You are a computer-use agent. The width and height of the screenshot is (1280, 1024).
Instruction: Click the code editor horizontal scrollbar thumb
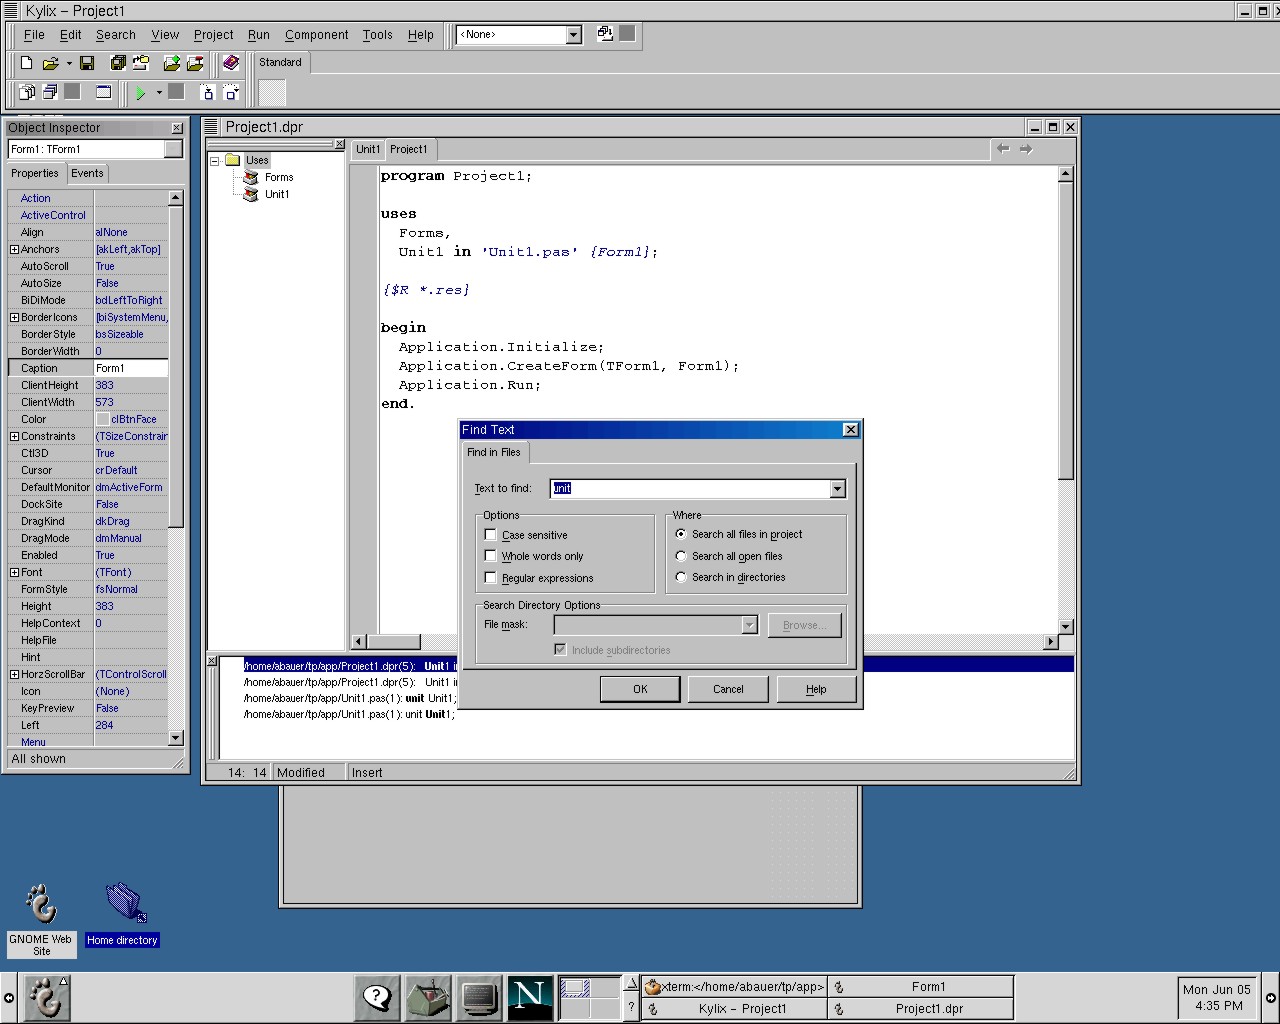[x=394, y=642]
